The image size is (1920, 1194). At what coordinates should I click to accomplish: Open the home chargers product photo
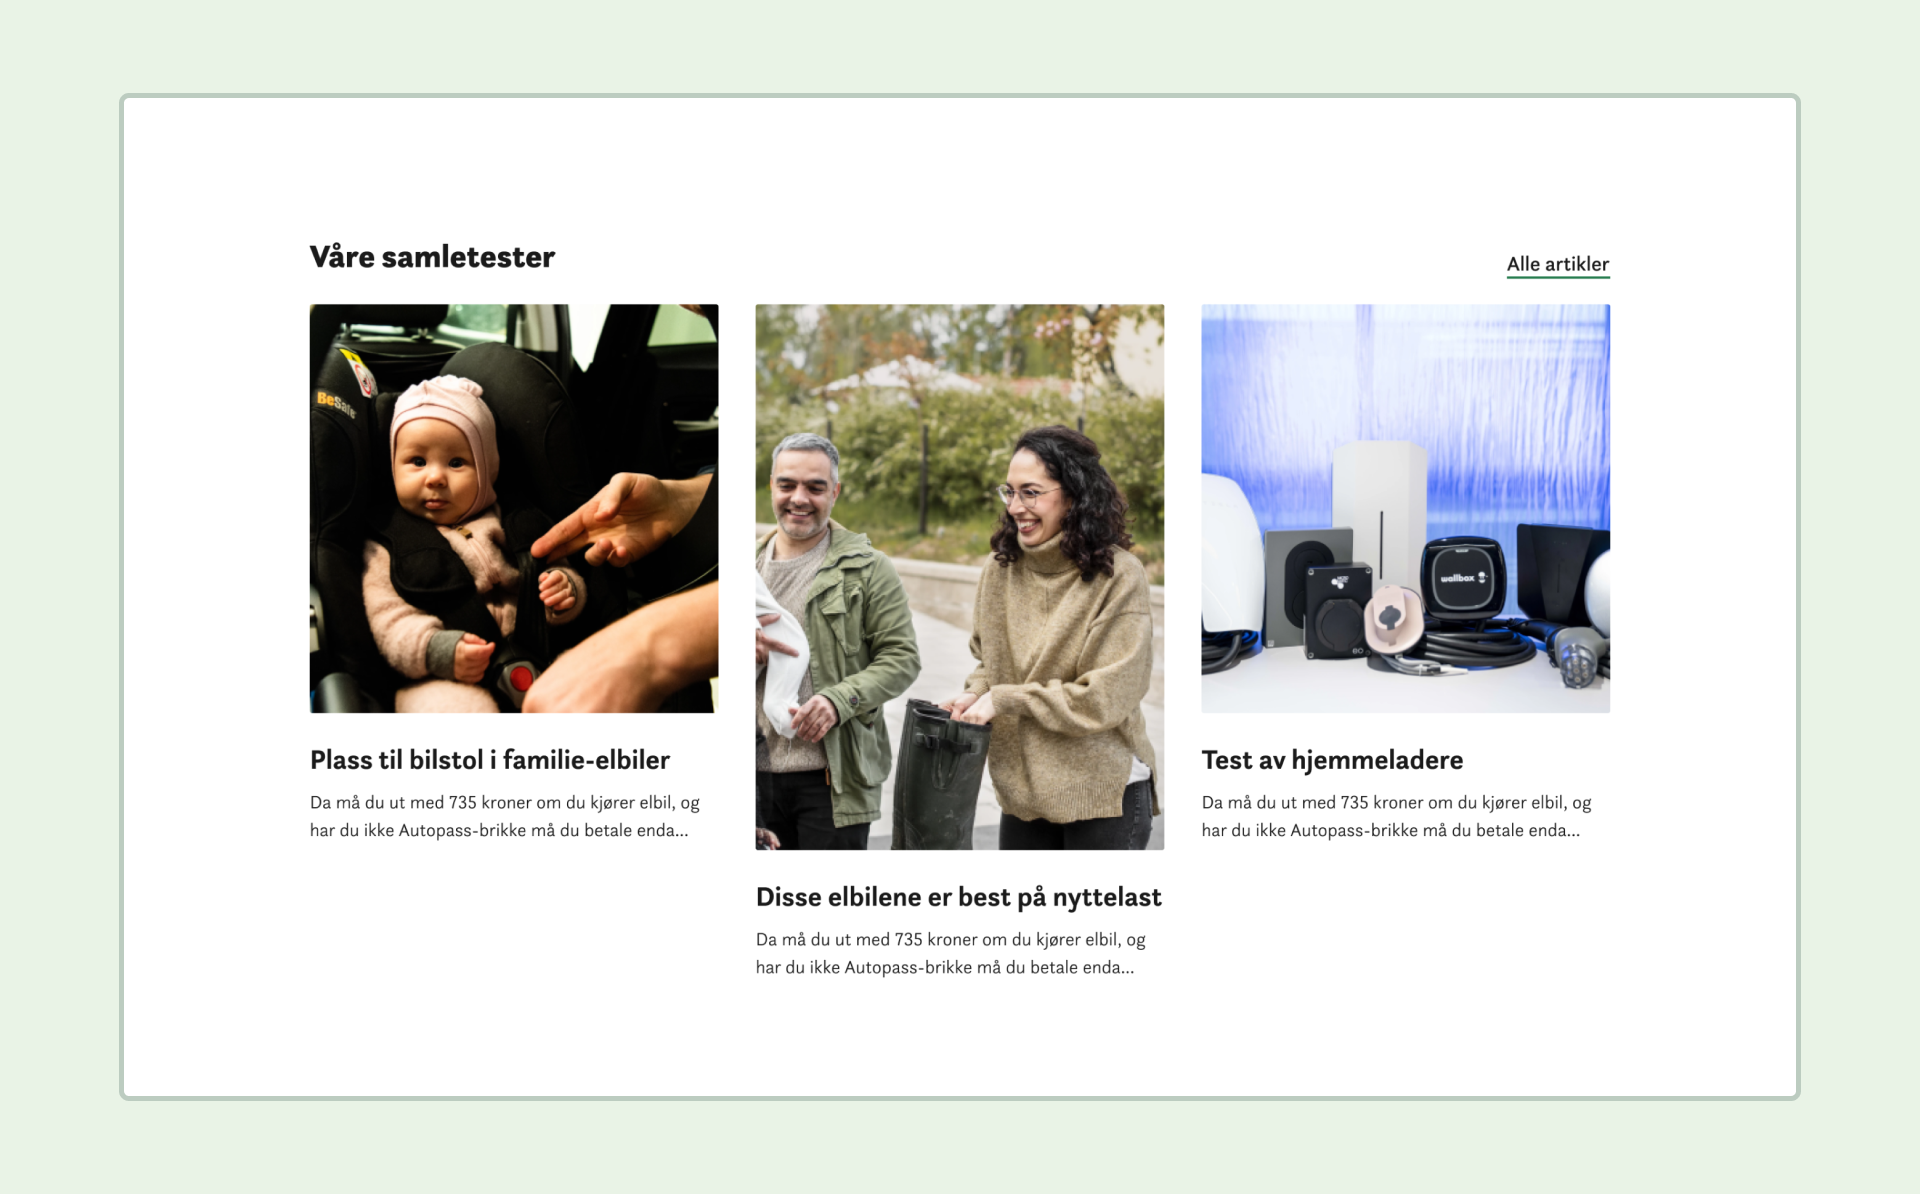point(1406,508)
